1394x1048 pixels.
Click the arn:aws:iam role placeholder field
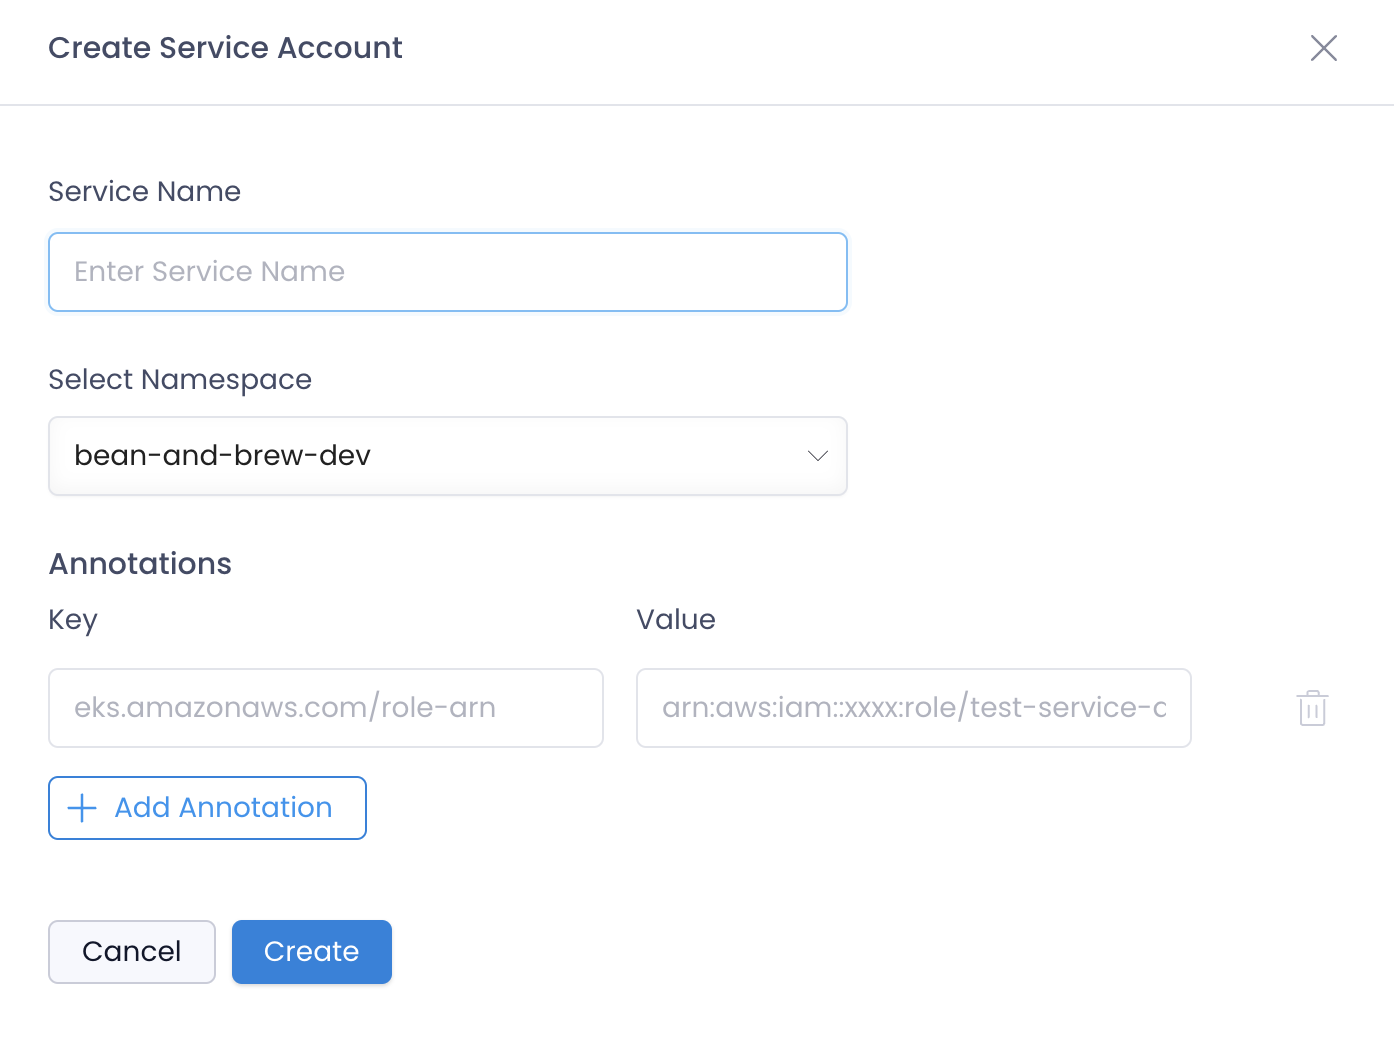tap(914, 708)
